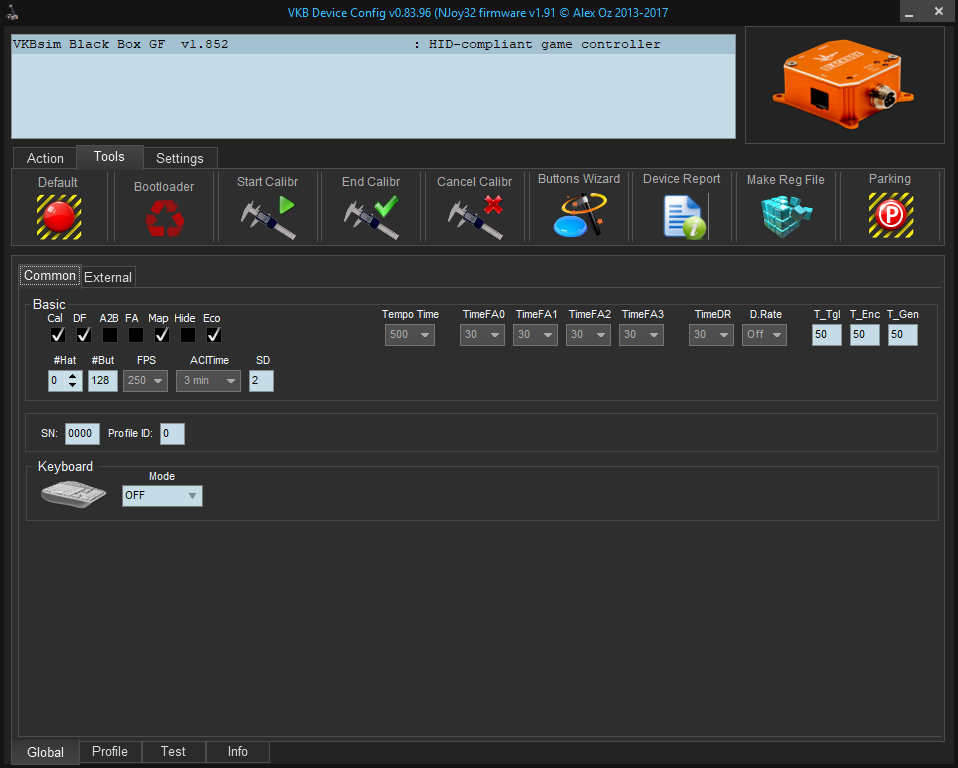The height and width of the screenshot is (768, 958).
Task: Open the Buttons Wizard
Action: (x=579, y=215)
